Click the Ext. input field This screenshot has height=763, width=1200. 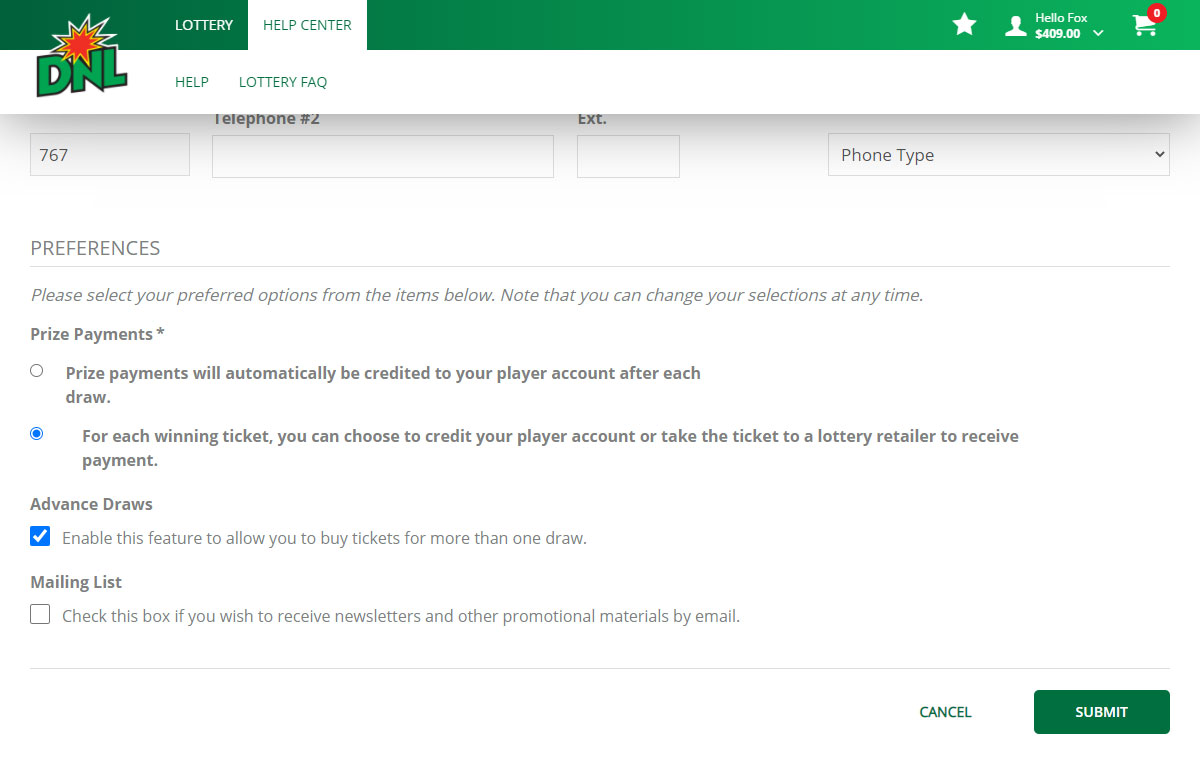tap(628, 157)
